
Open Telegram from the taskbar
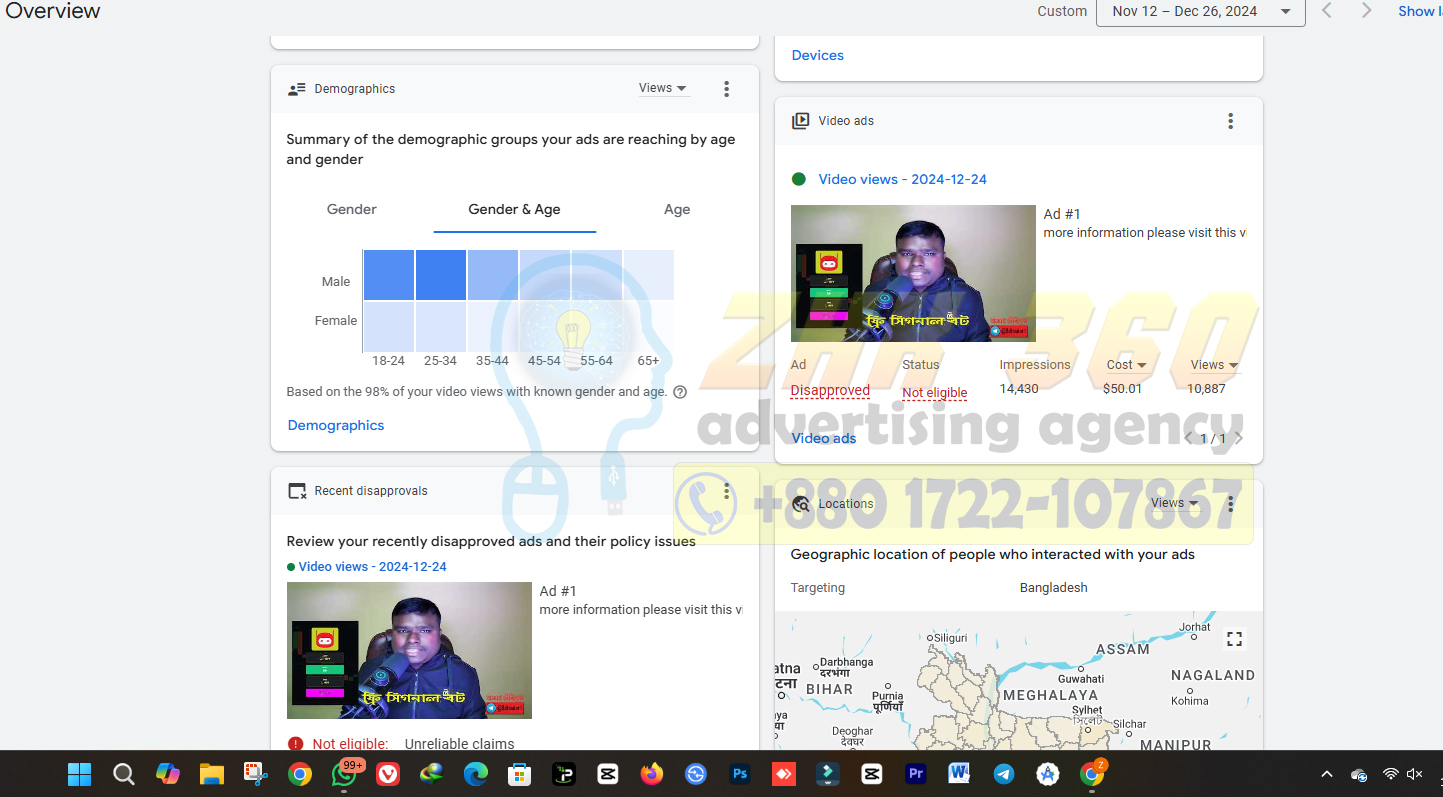(1004, 774)
